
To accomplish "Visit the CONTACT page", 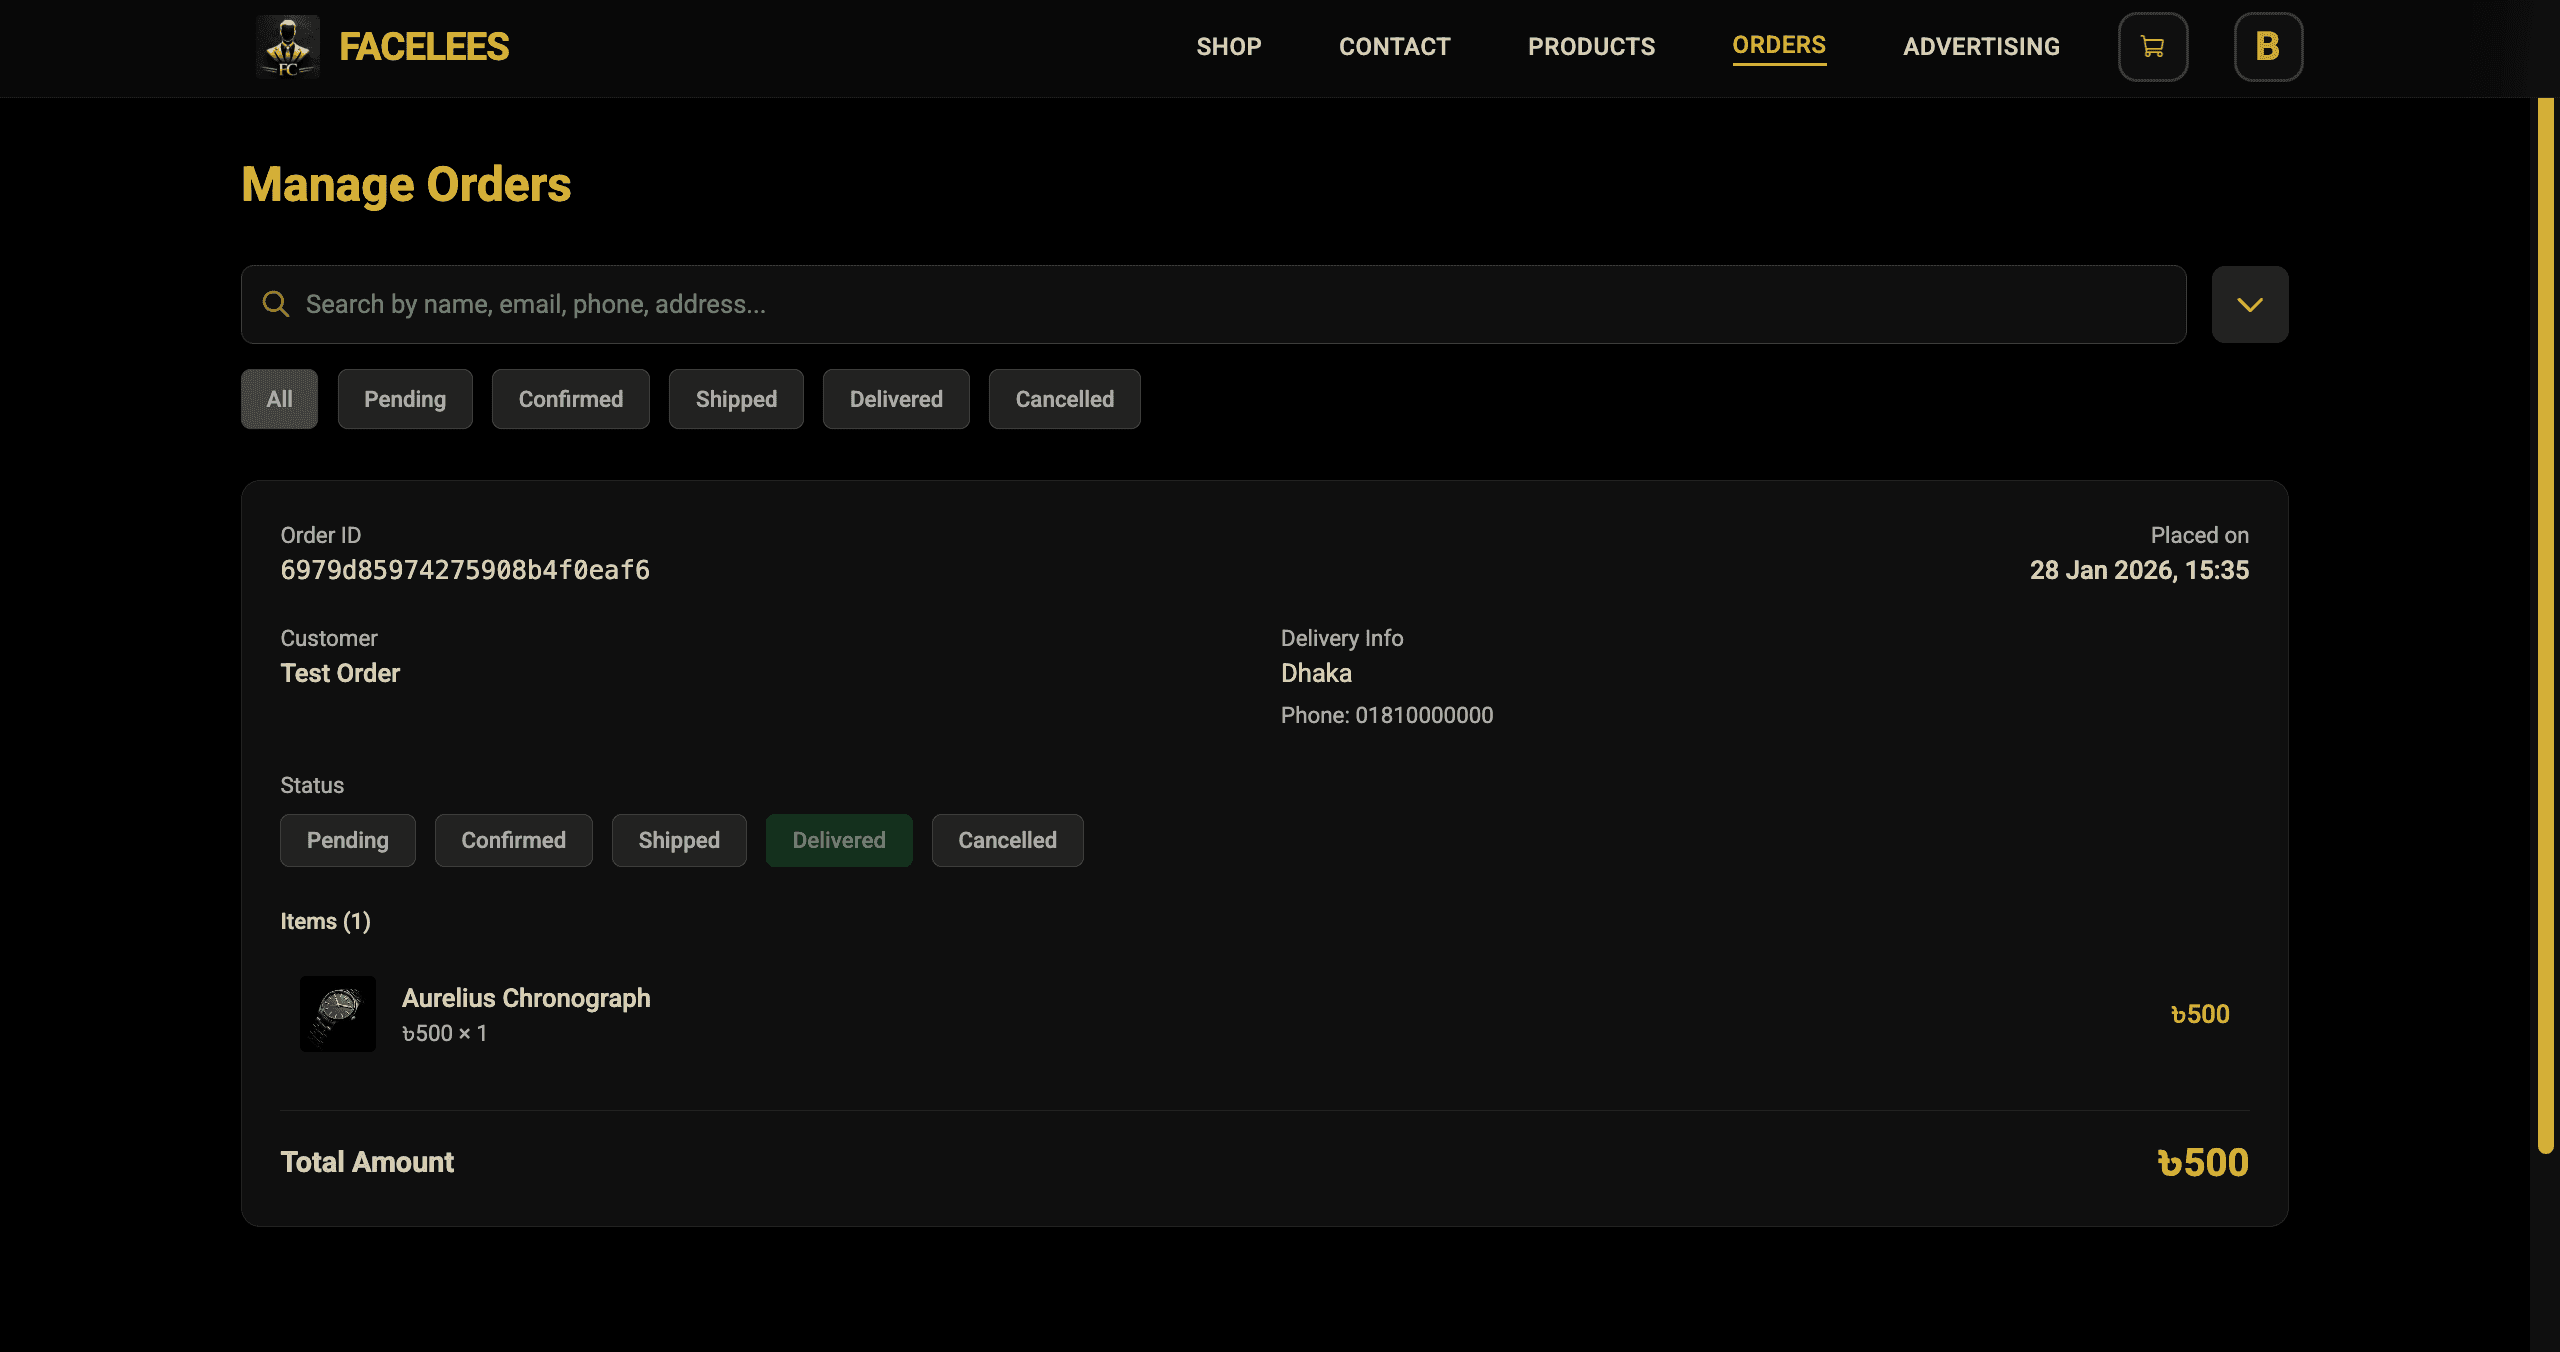I will point(1395,46).
